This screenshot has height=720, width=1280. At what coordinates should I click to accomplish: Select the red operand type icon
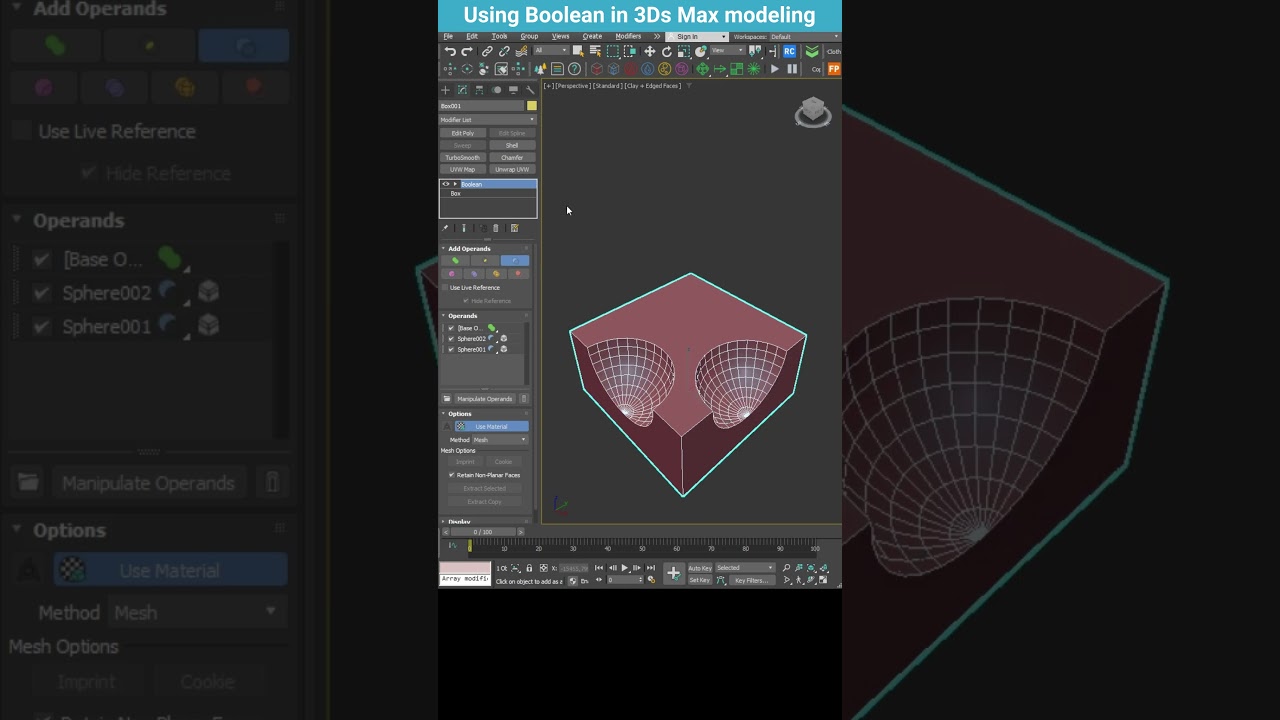[518, 273]
